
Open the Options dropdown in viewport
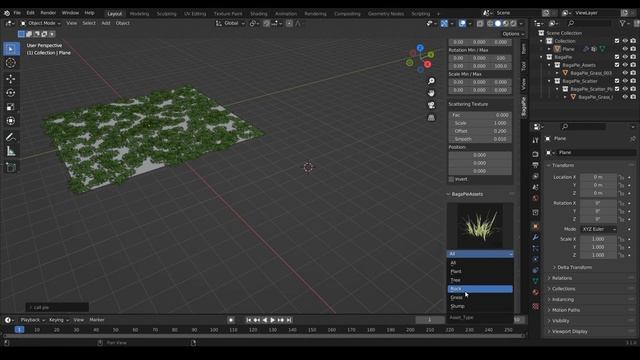click(x=513, y=34)
